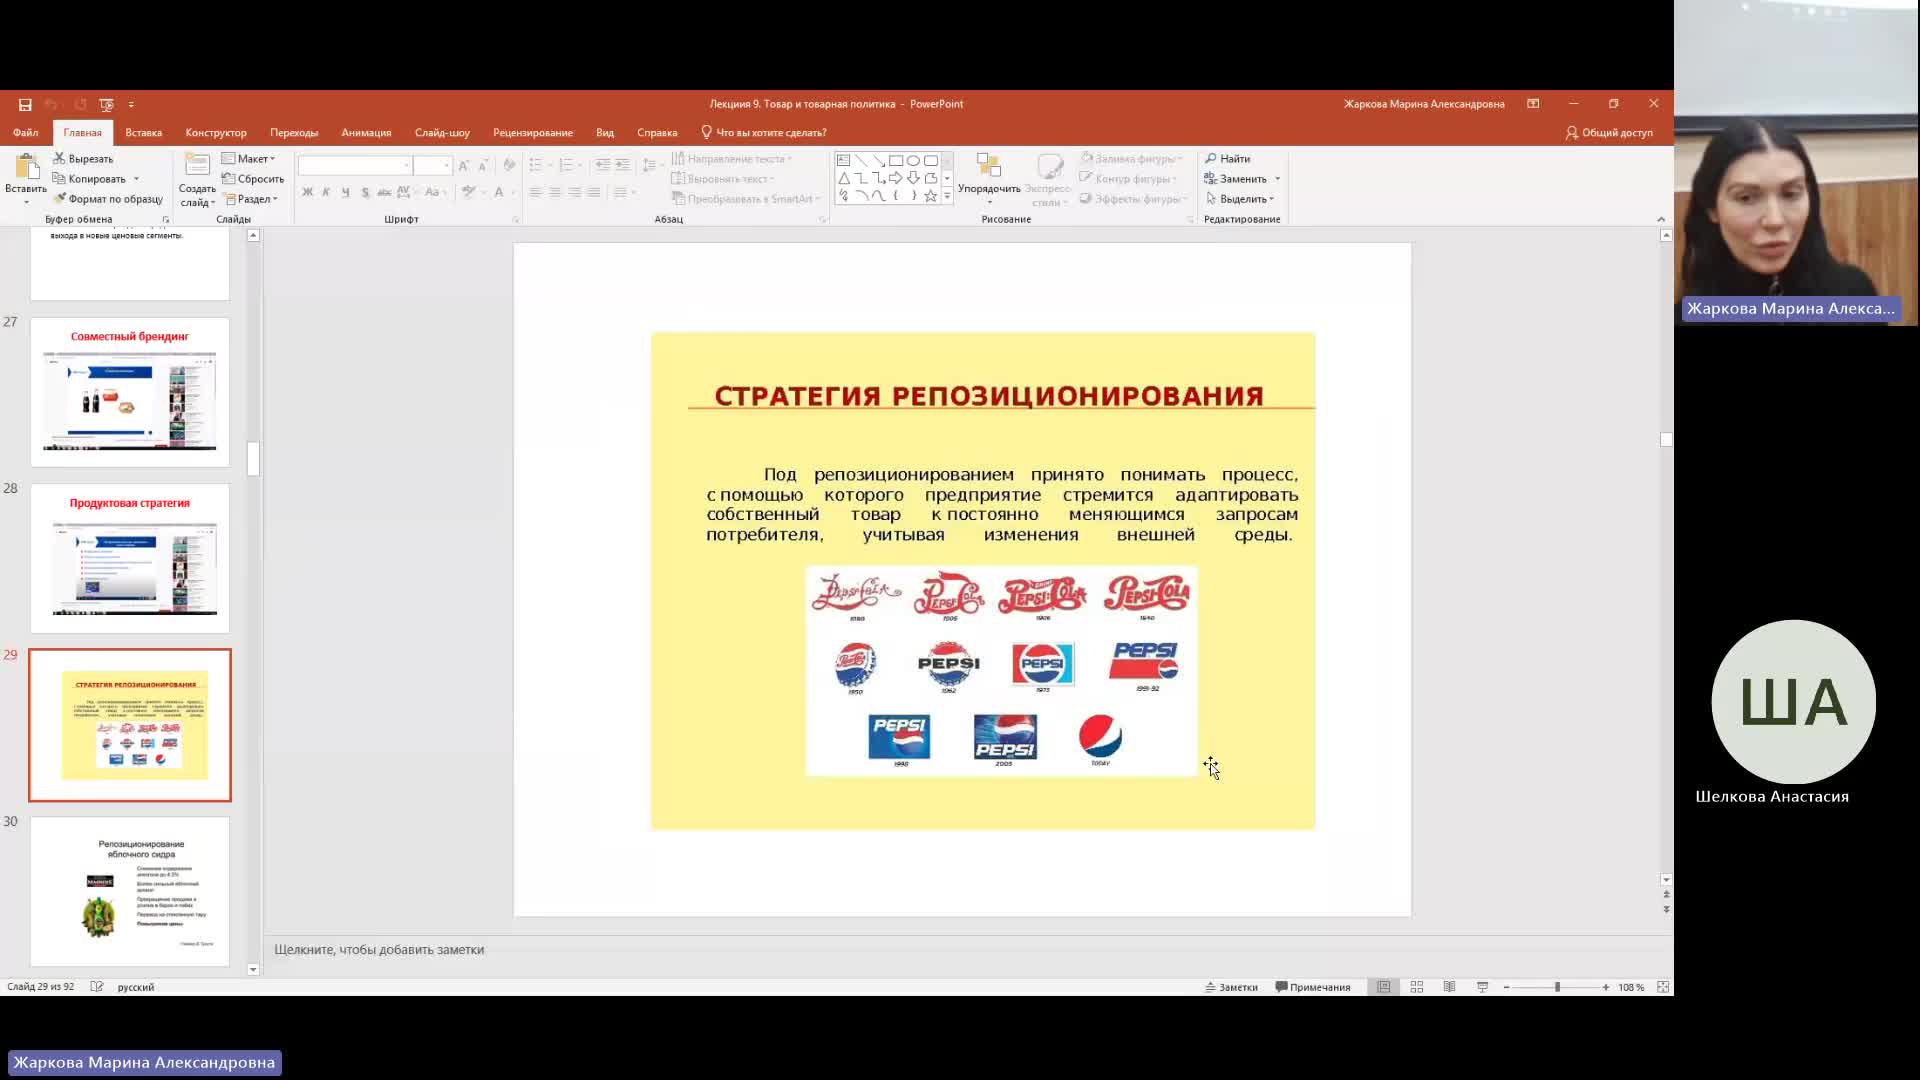
Task: Click the Paste (Вставить) clipboard icon
Action: coord(26,167)
